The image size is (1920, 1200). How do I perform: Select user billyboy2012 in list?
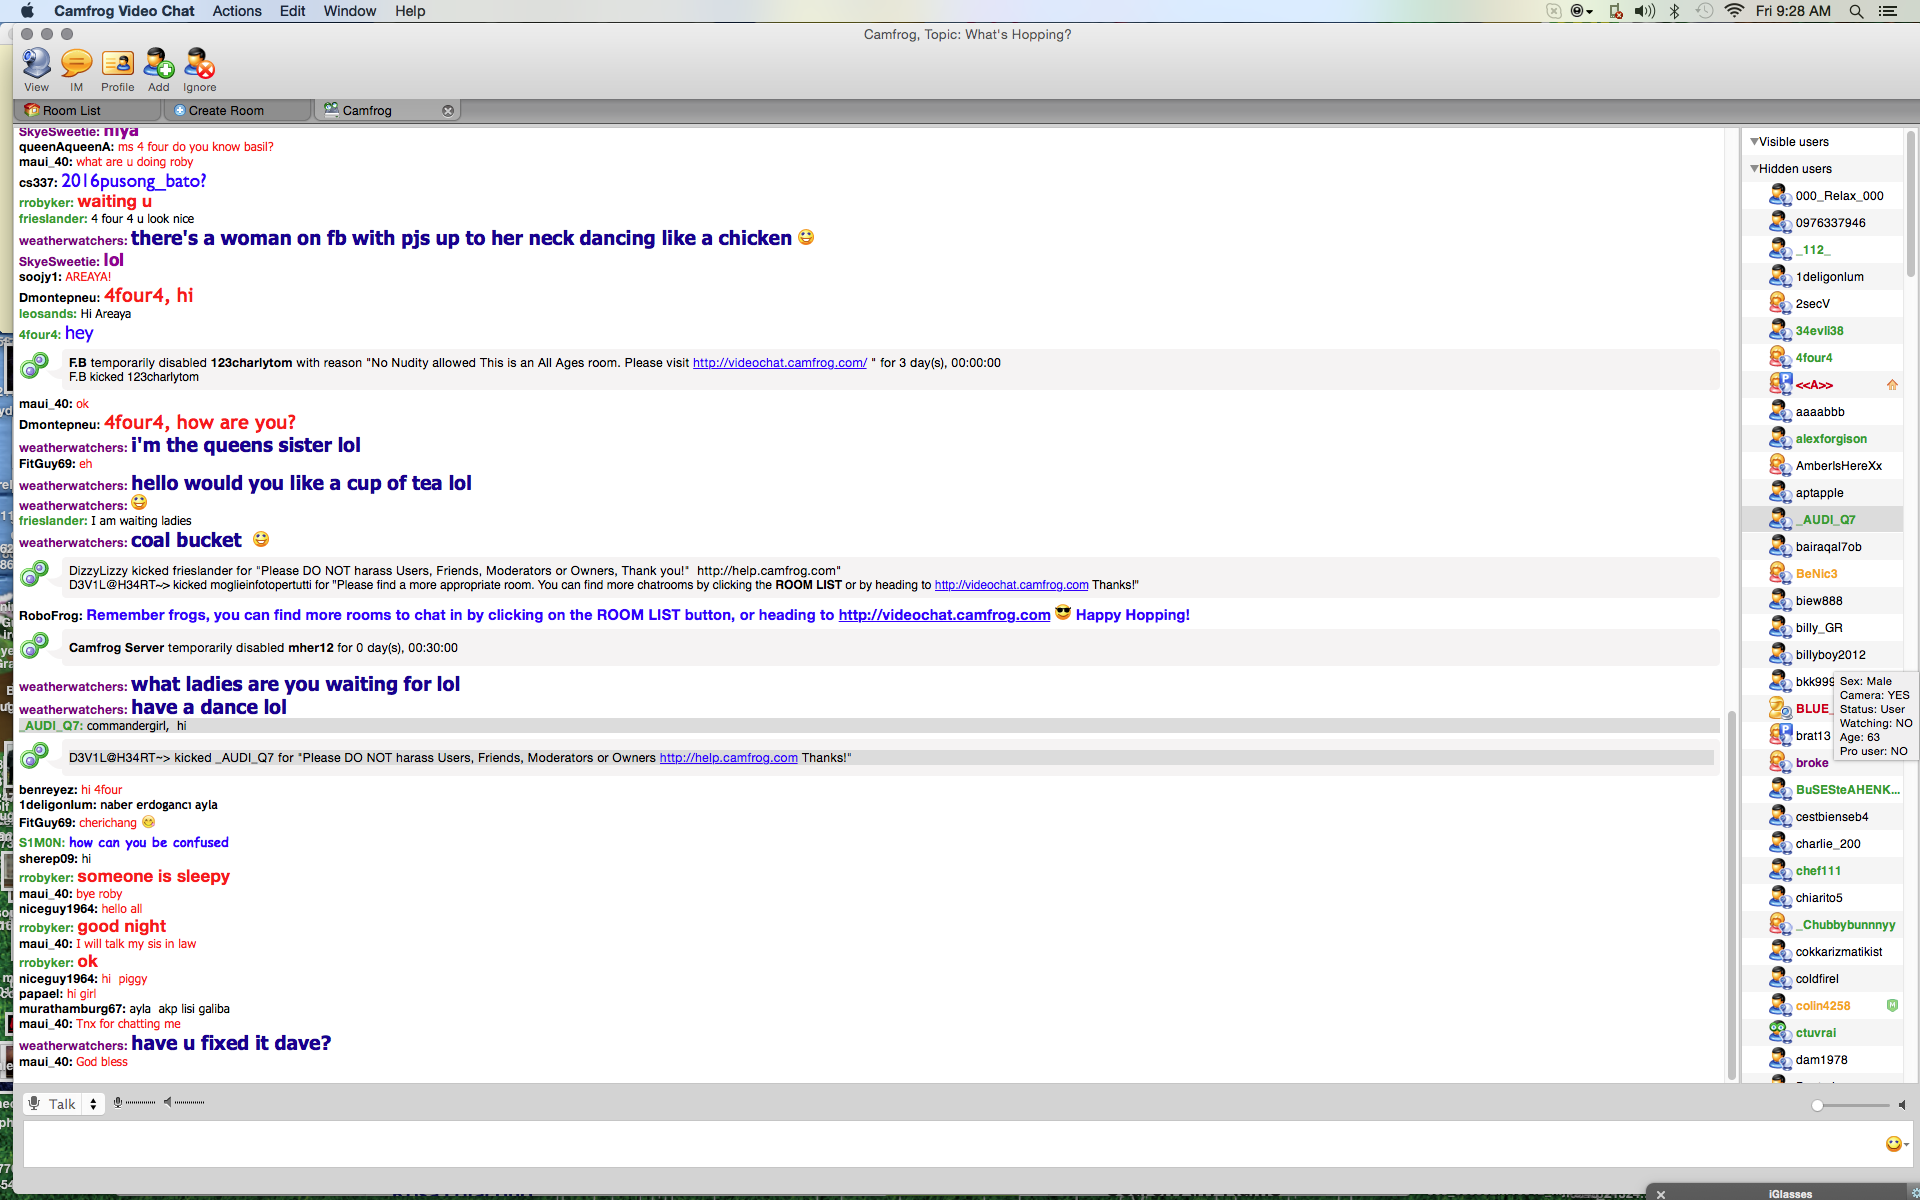(1821, 654)
